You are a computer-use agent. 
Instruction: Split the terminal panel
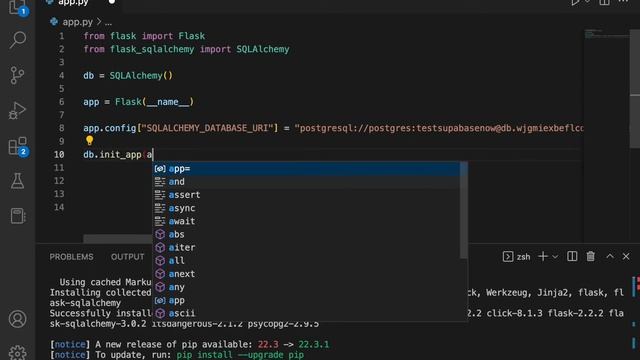(x=572, y=256)
